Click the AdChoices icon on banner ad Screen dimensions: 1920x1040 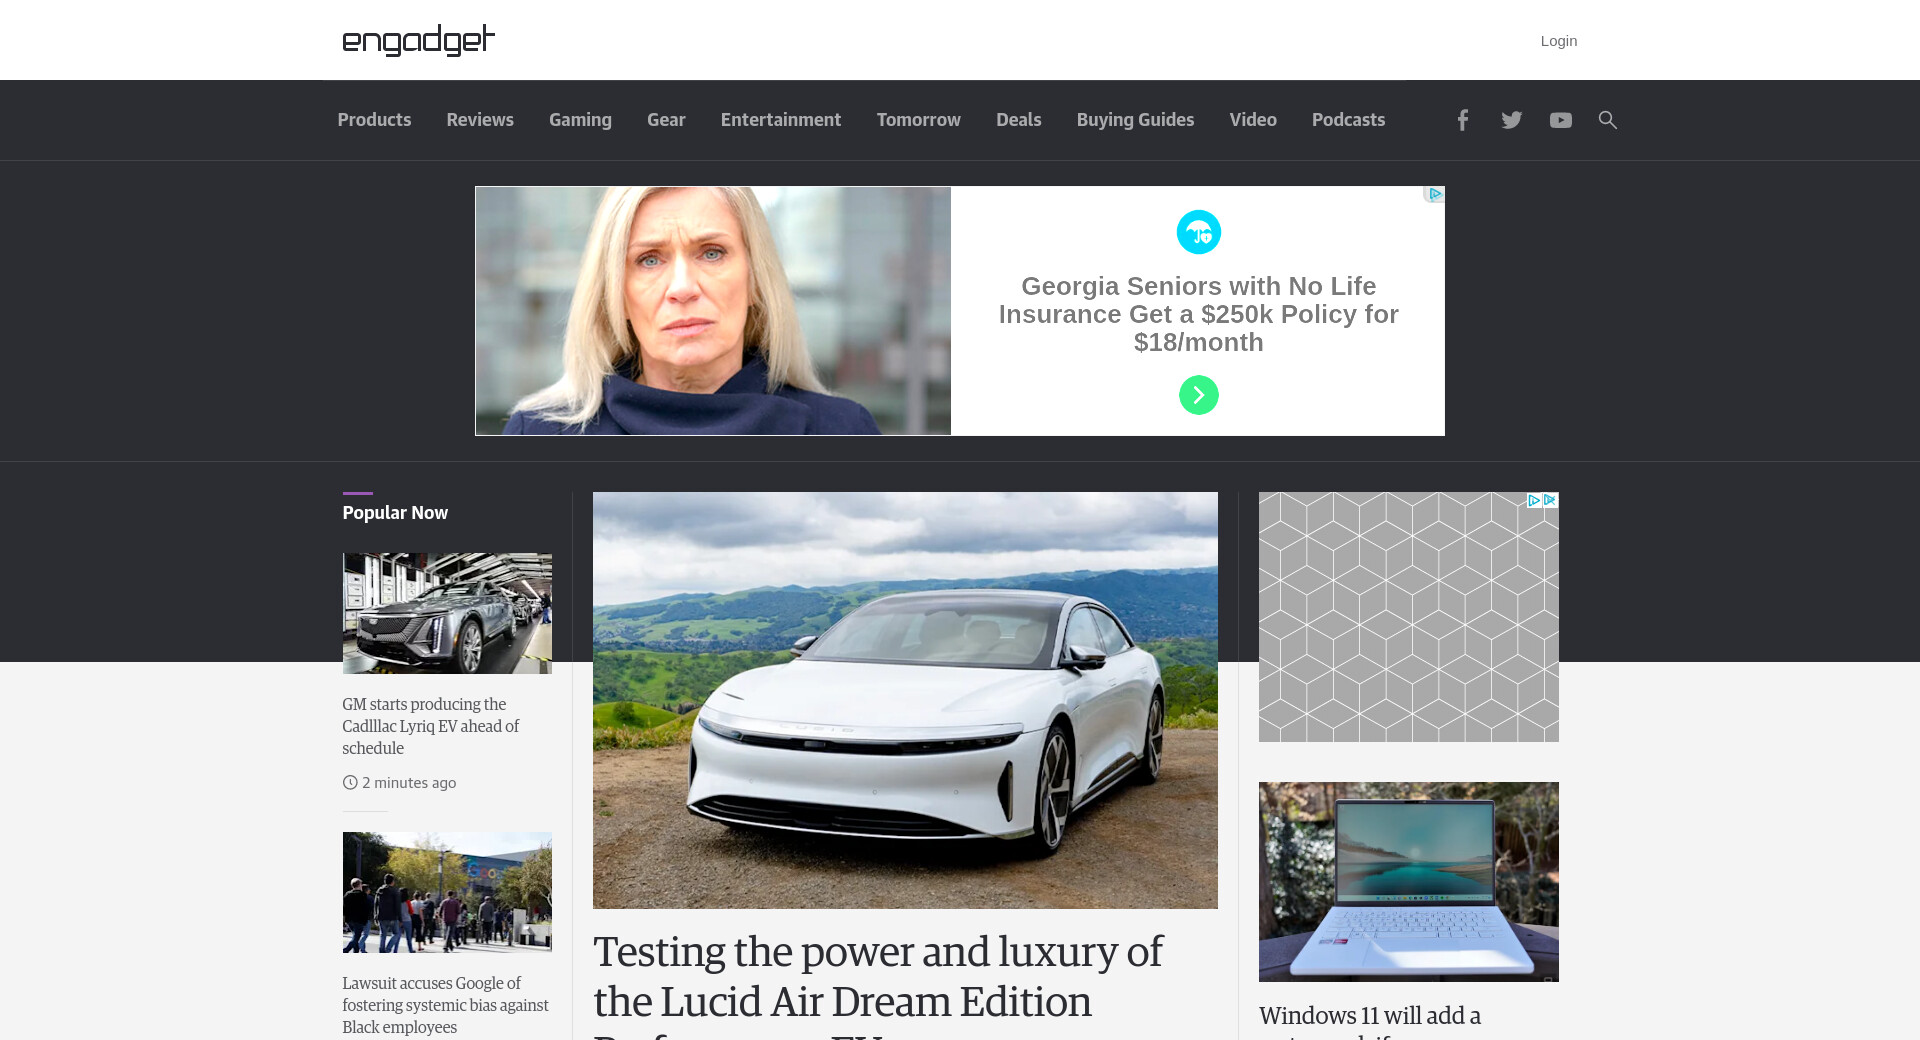(1435, 194)
